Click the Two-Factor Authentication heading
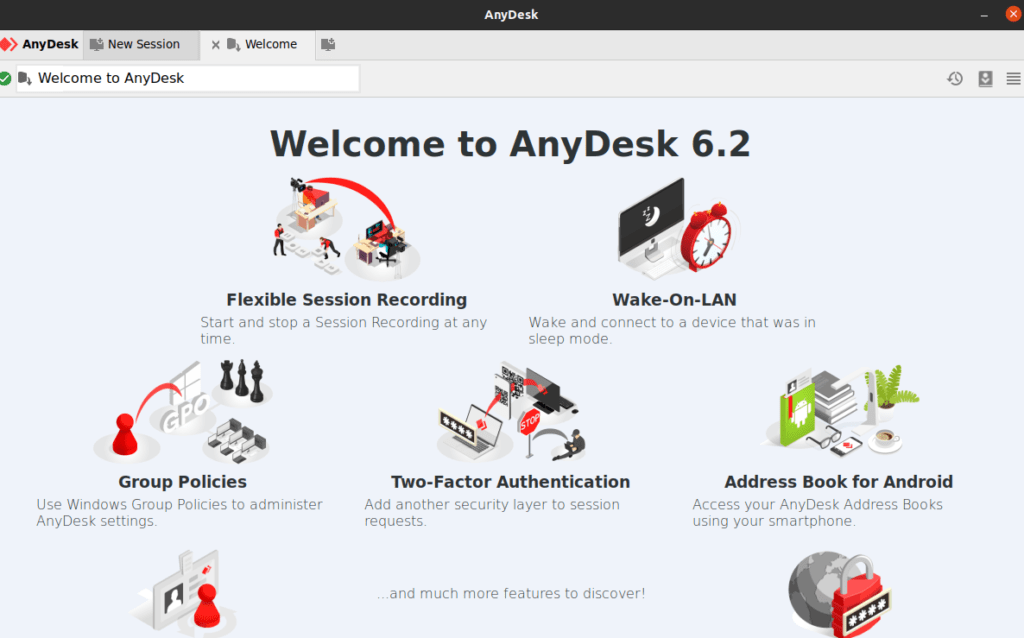Image resolution: width=1024 pixels, height=638 pixels. tap(511, 482)
